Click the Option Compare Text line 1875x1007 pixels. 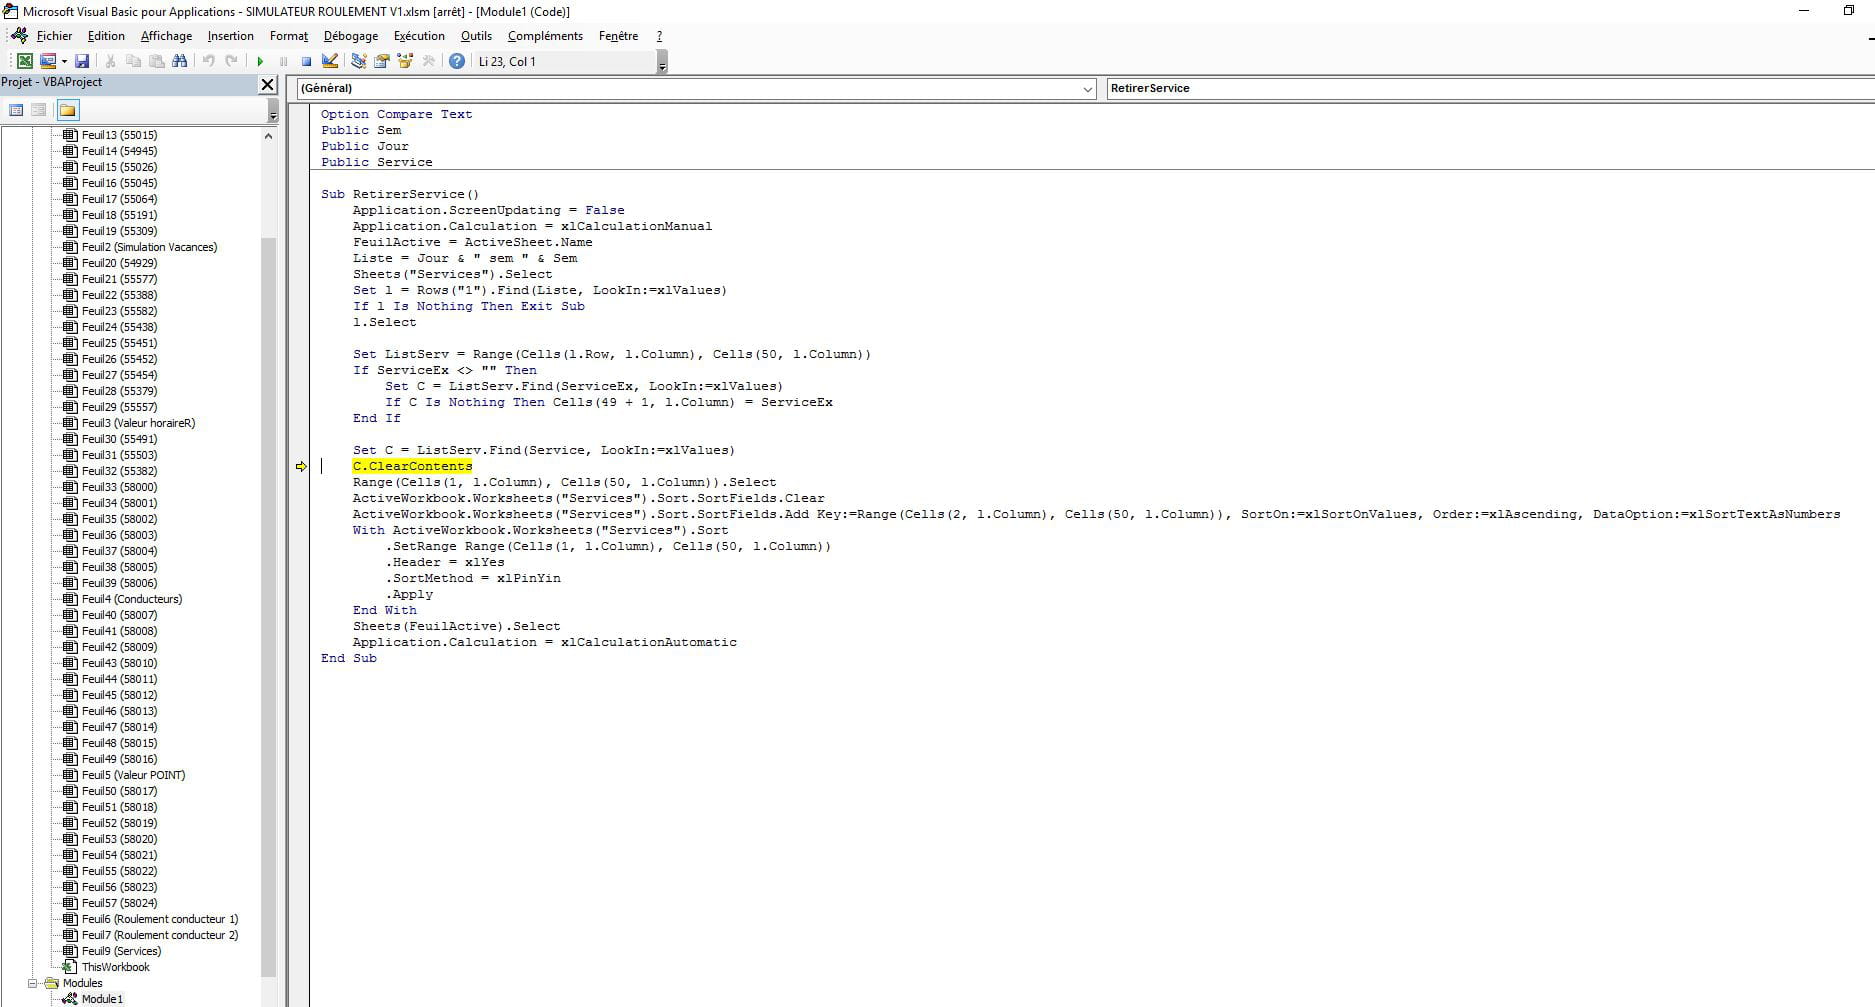click(396, 114)
